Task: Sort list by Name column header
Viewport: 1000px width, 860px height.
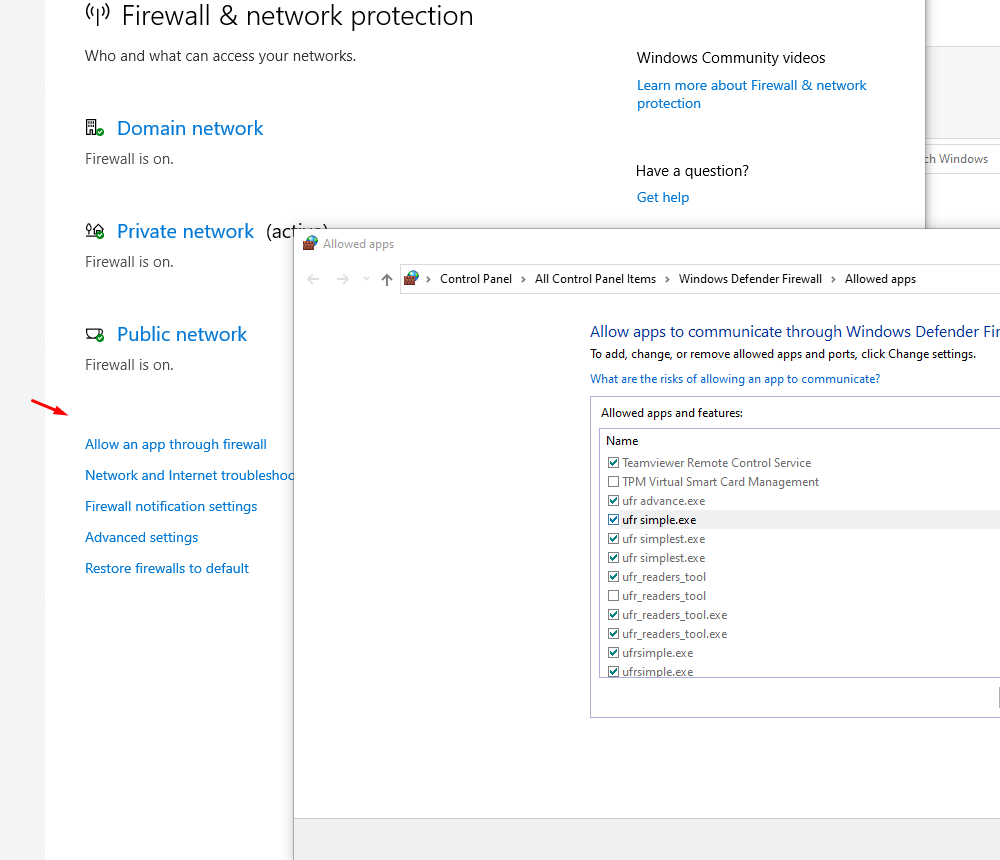Action: 622,441
